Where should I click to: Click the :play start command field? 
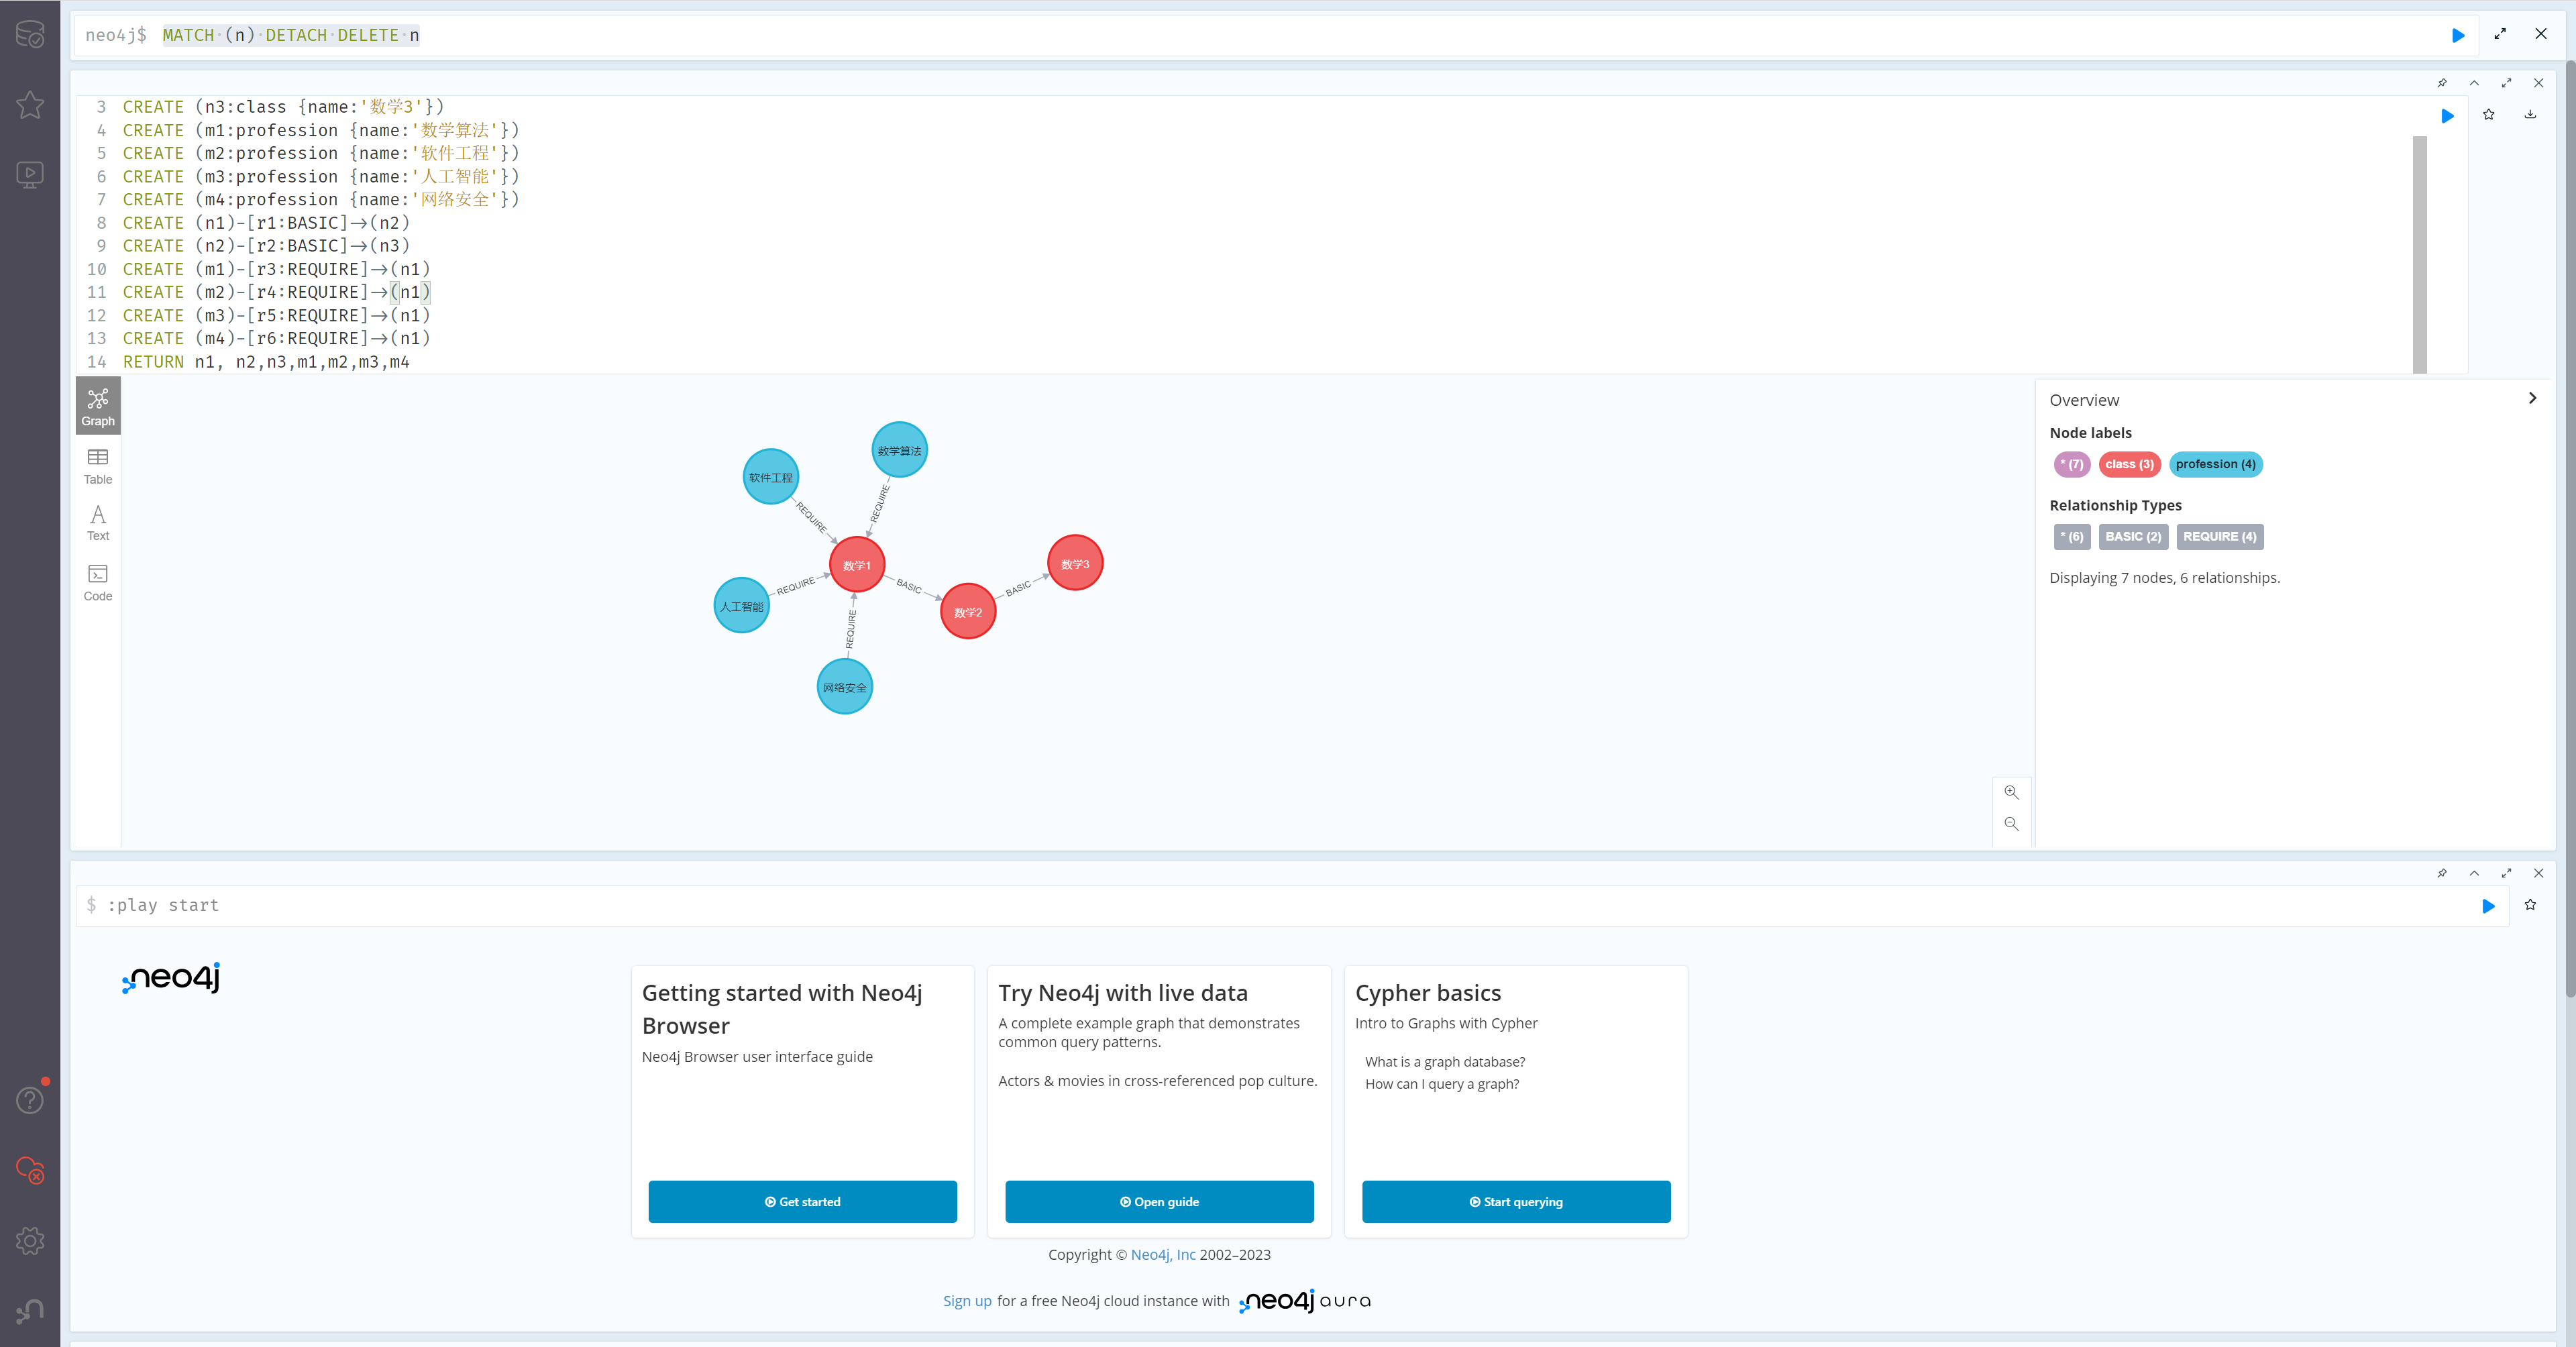1270,906
